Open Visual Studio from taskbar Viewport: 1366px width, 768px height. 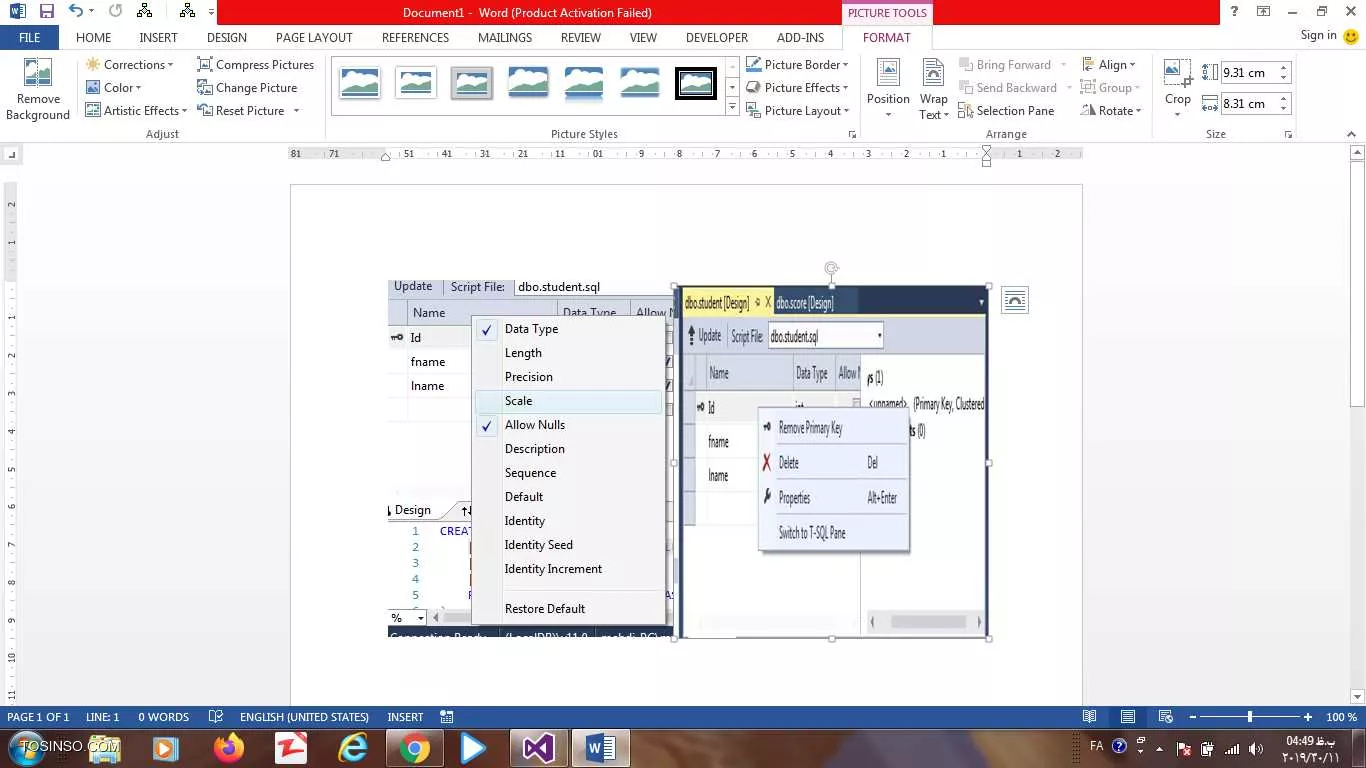tap(539, 748)
